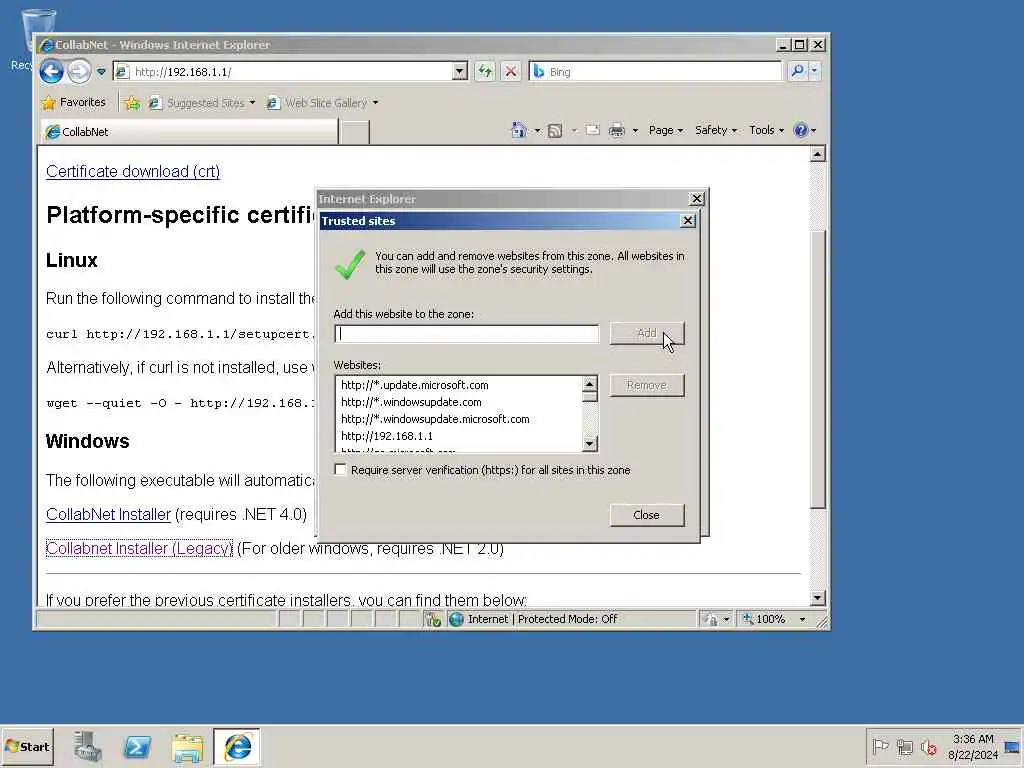
Task: Click the network tray icon
Action: 904,746
